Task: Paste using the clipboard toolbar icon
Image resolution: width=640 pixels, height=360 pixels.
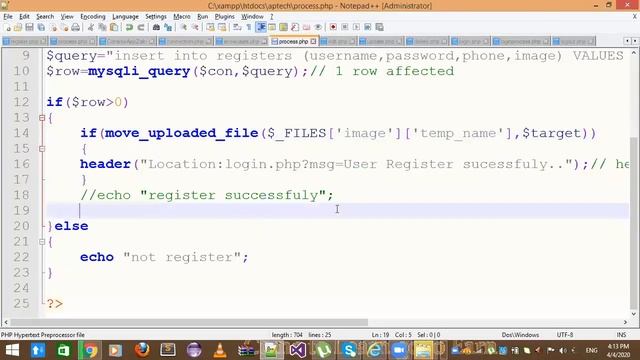Action: click(114, 27)
